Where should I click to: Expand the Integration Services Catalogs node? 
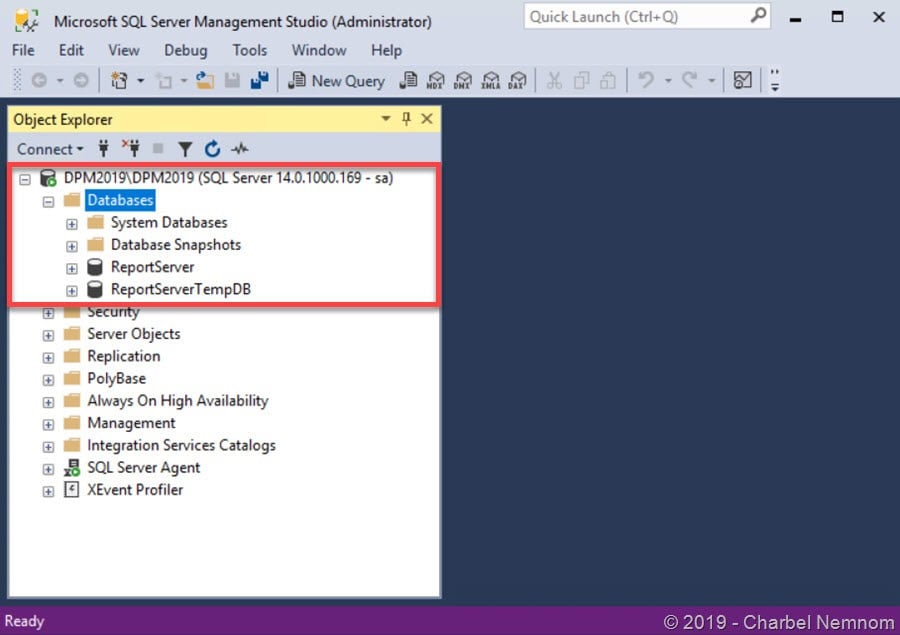pyautogui.click(x=48, y=447)
